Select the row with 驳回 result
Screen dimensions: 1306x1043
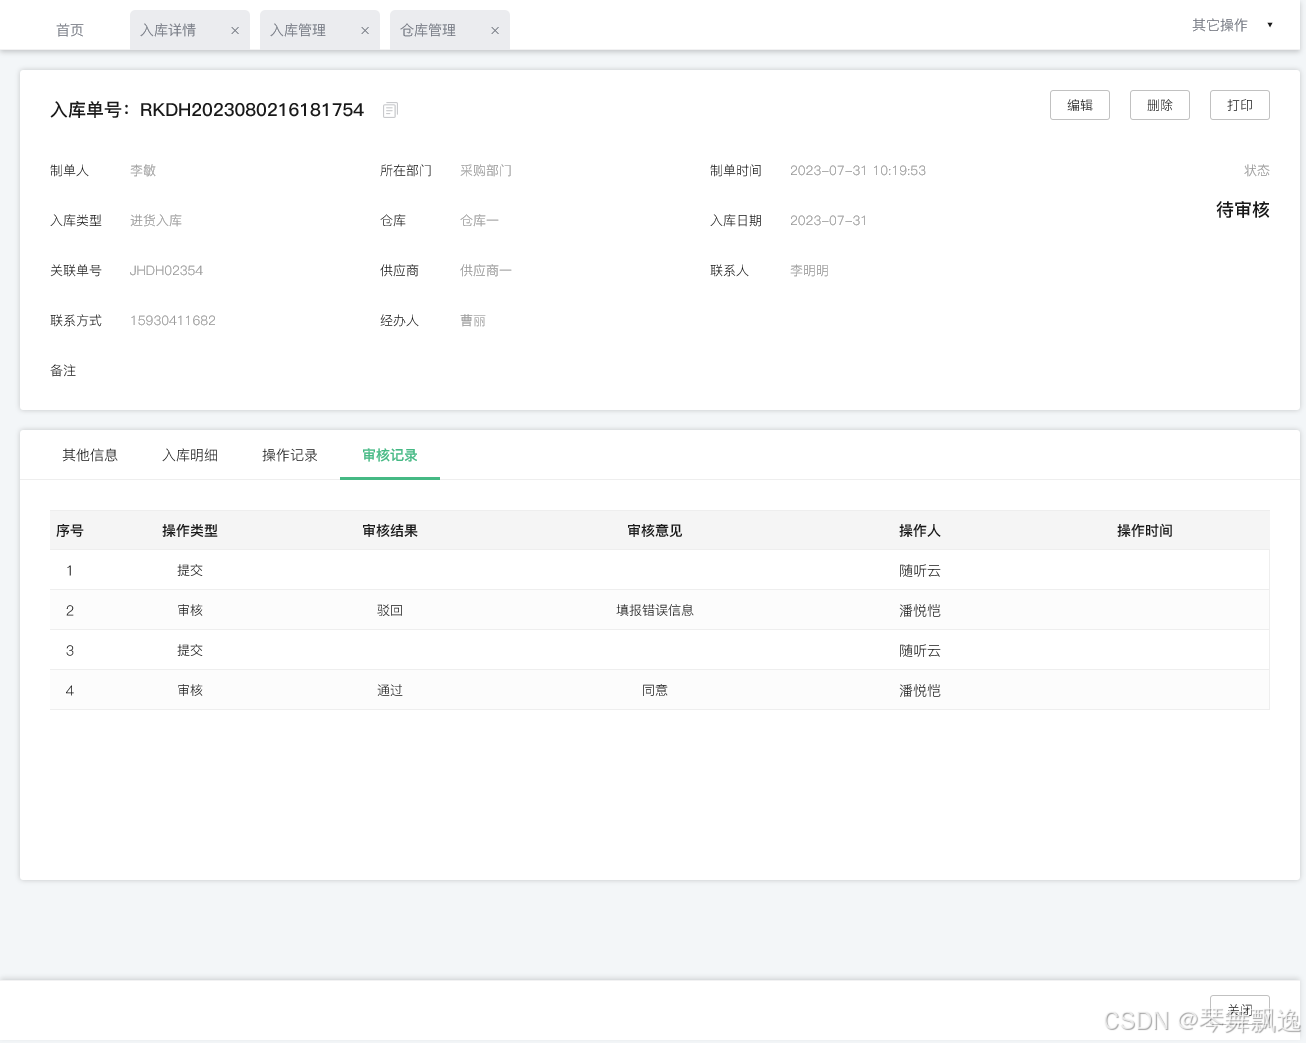(390, 610)
